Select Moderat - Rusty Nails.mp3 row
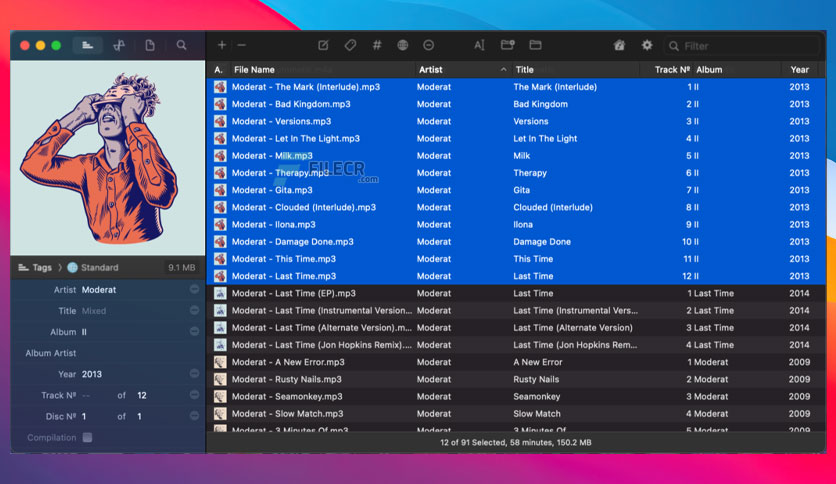This screenshot has height=484, width=836. click(x=516, y=379)
